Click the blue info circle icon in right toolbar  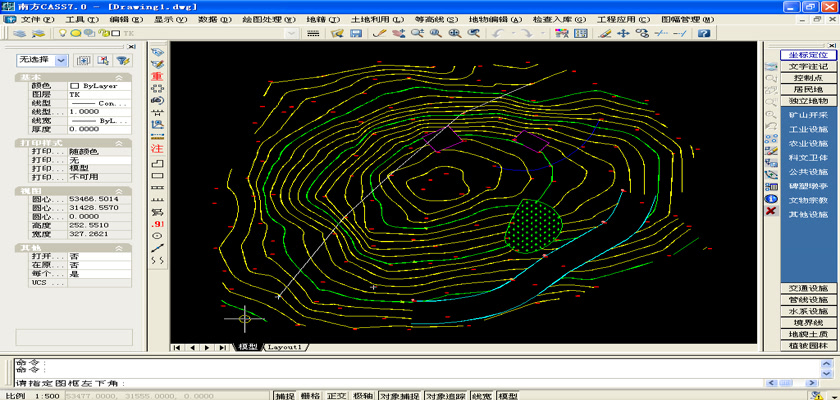(x=771, y=199)
